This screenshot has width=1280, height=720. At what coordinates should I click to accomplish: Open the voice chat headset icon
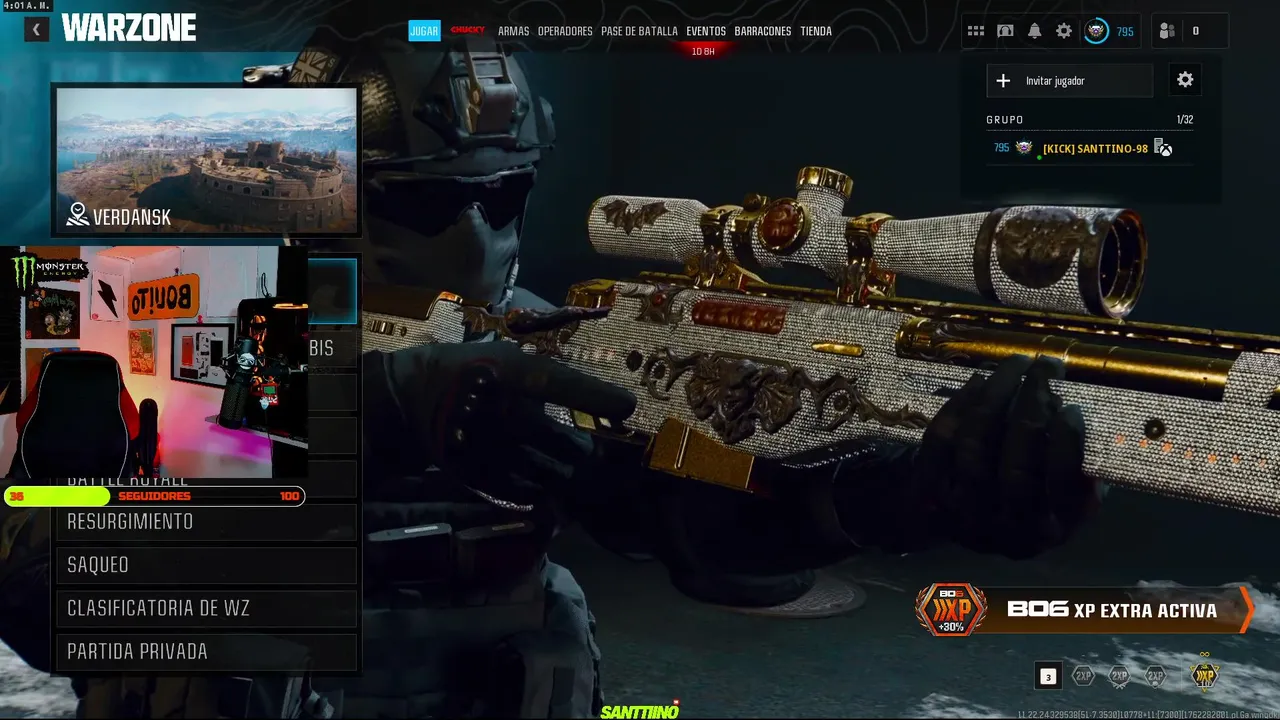pos(1005,31)
